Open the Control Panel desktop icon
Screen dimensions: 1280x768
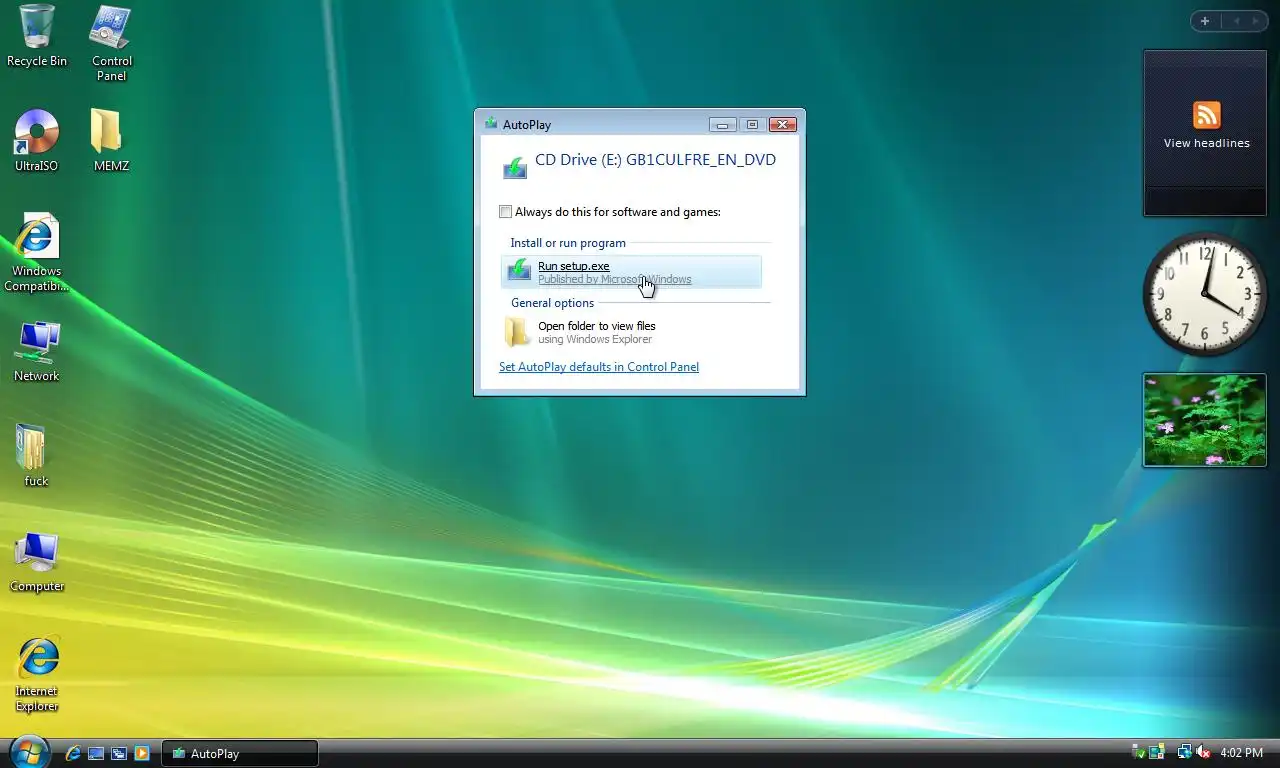click(x=111, y=43)
